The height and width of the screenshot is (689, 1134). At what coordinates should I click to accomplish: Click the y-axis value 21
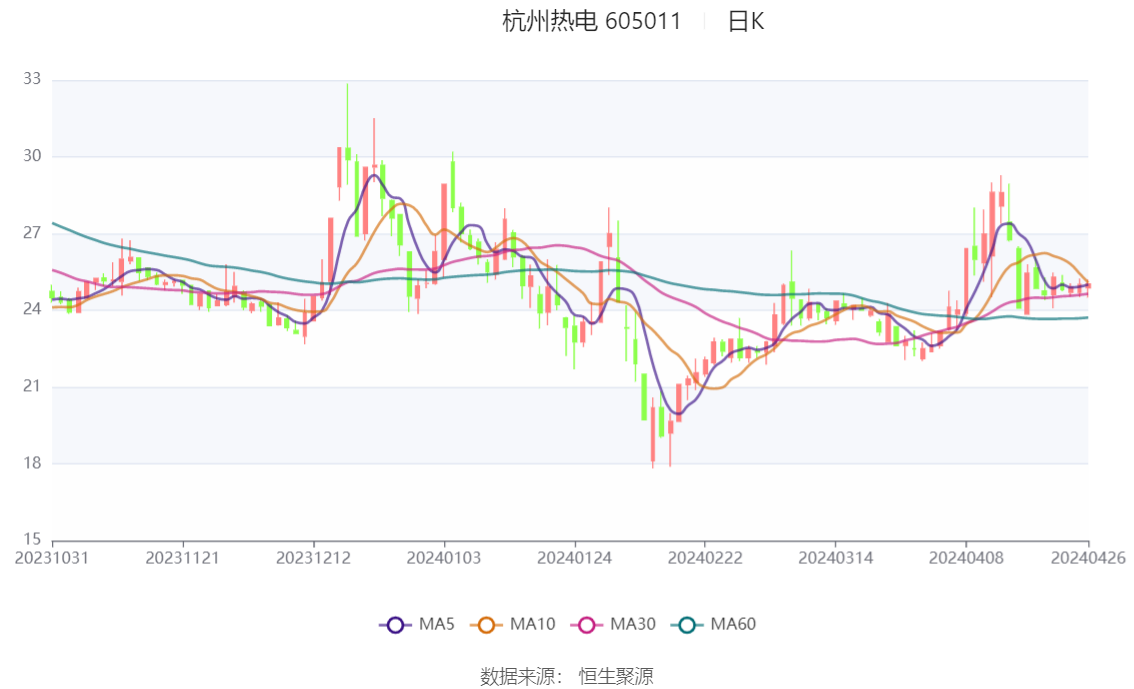[x=32, y=386]
